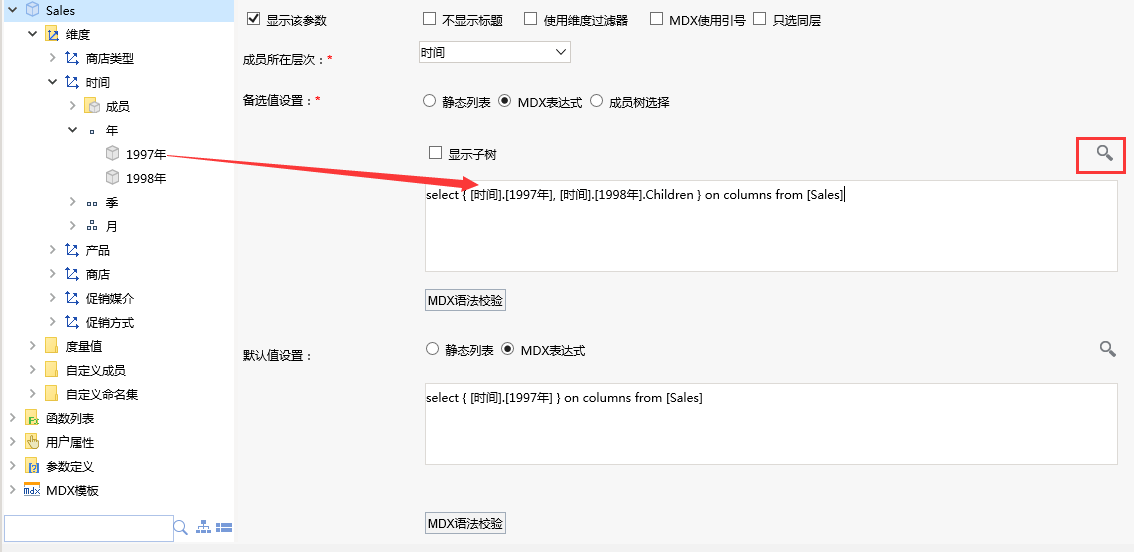
Task: Switch to list view icon
Action: (x=223, y=528)
